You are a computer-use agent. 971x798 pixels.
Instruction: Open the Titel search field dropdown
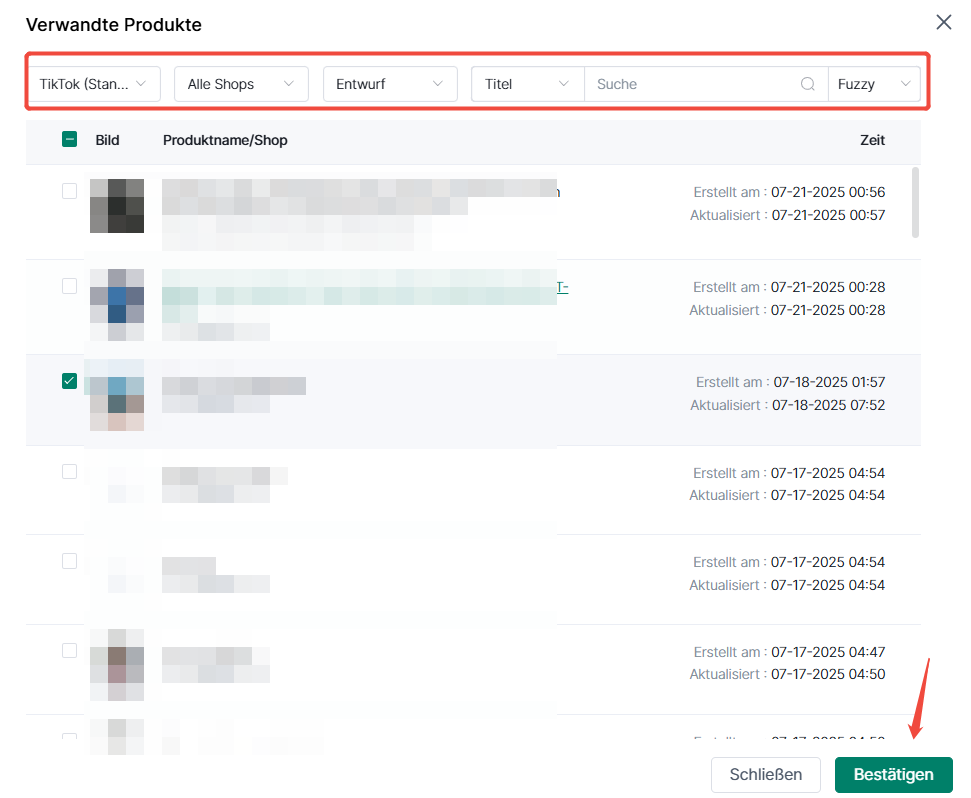[528, 84]
